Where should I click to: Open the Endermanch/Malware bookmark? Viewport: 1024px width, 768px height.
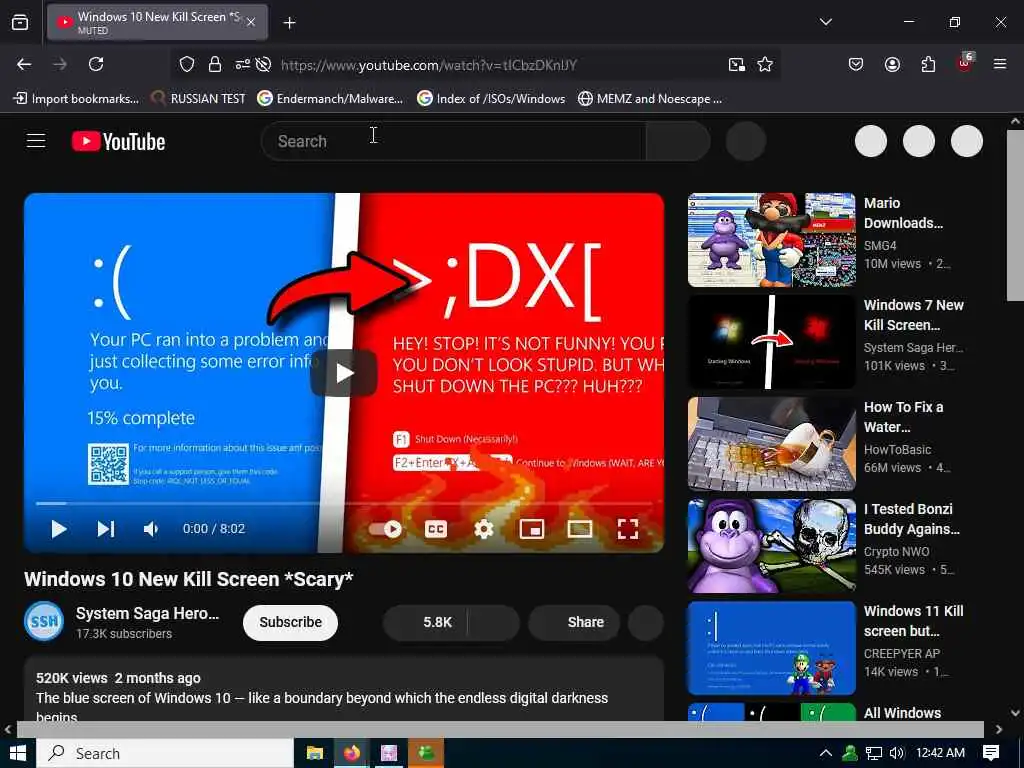(x=330, y=99)
